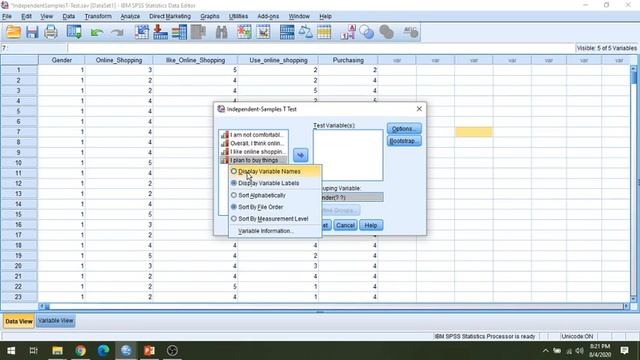Click the Windows Start button
Viewport: 640px width, 360px height.
11,351
